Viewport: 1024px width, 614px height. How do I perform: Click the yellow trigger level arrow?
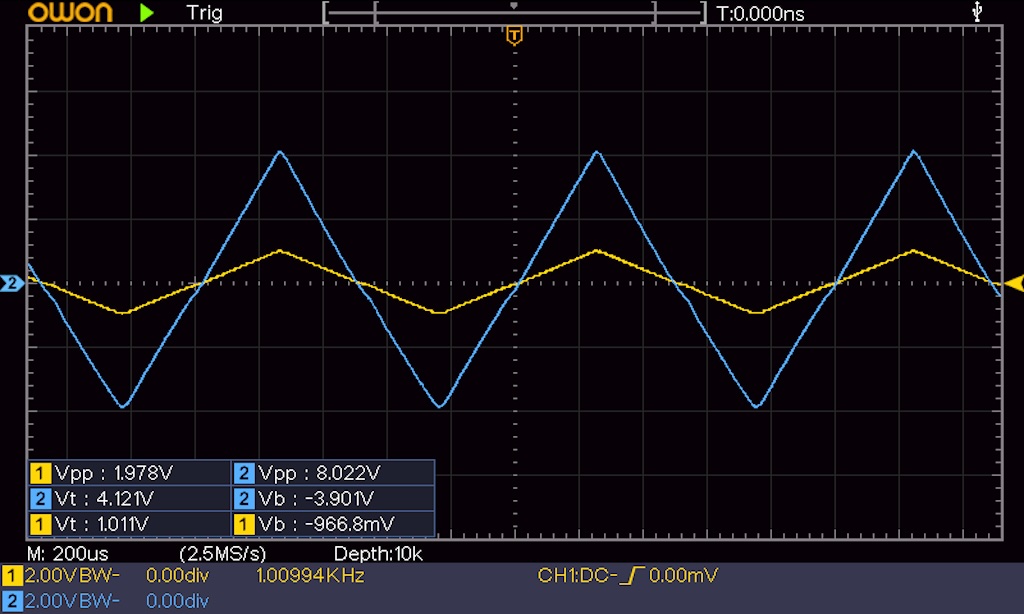tap(1013, 283)
